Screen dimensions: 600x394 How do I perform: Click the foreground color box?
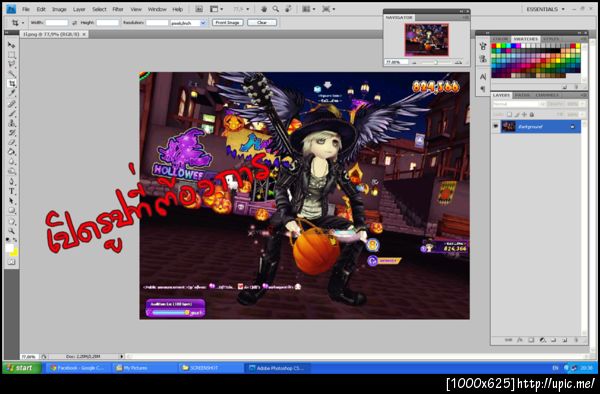(x=10, y=248)
